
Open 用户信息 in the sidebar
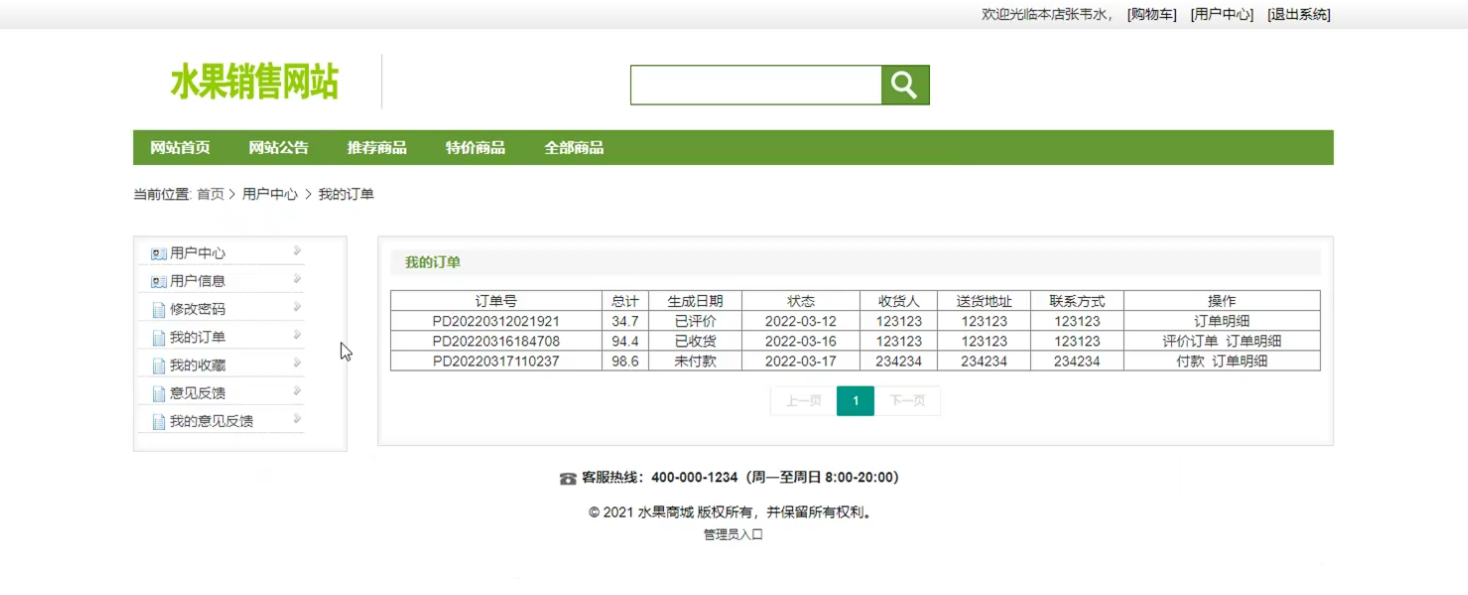pos(198,282)
